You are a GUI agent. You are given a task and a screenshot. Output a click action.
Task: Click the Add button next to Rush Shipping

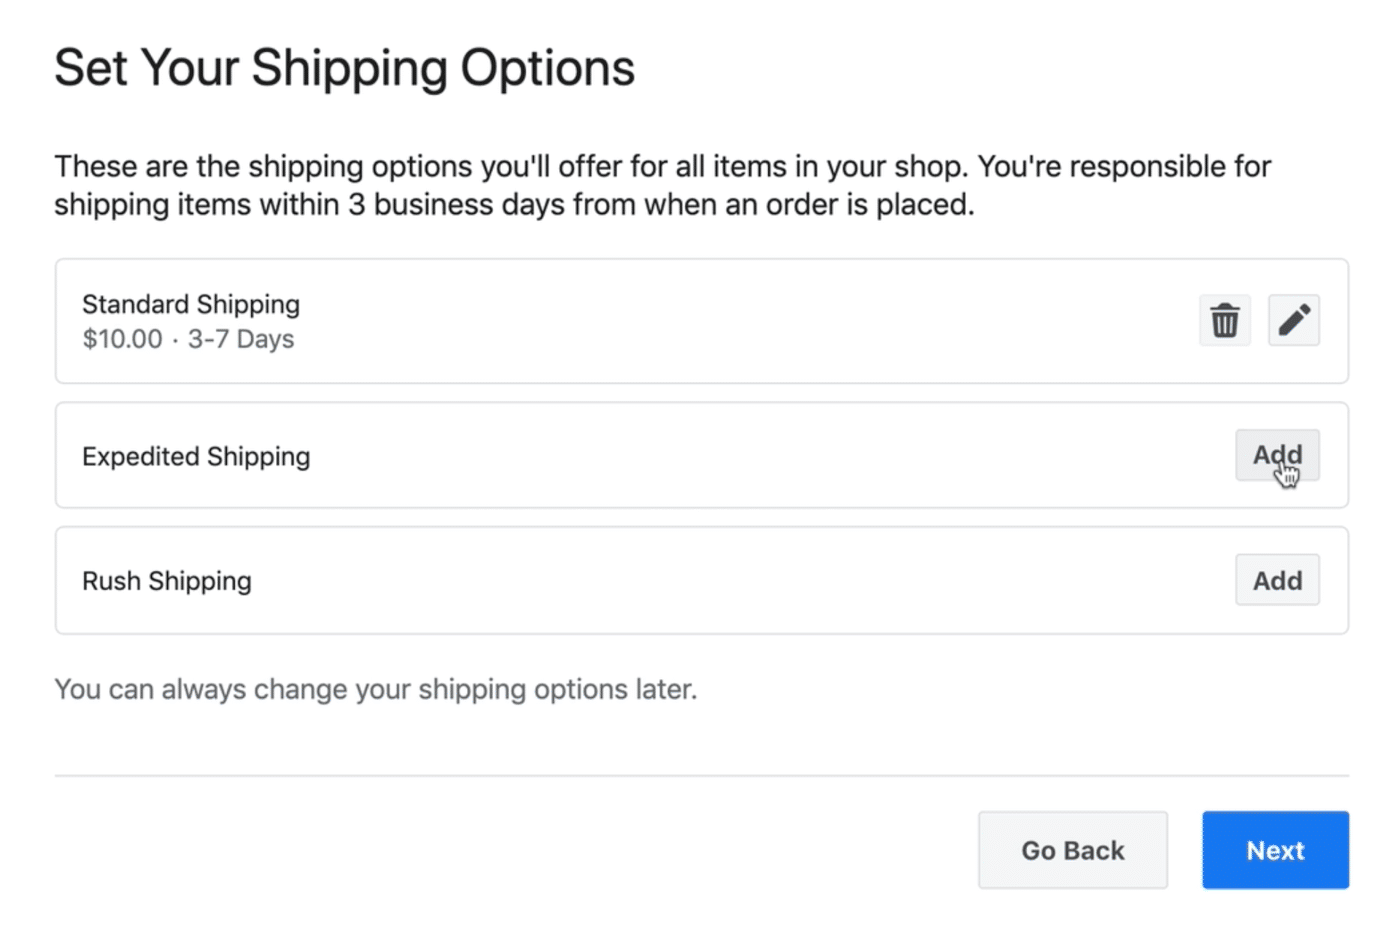tap(1277, 580)
